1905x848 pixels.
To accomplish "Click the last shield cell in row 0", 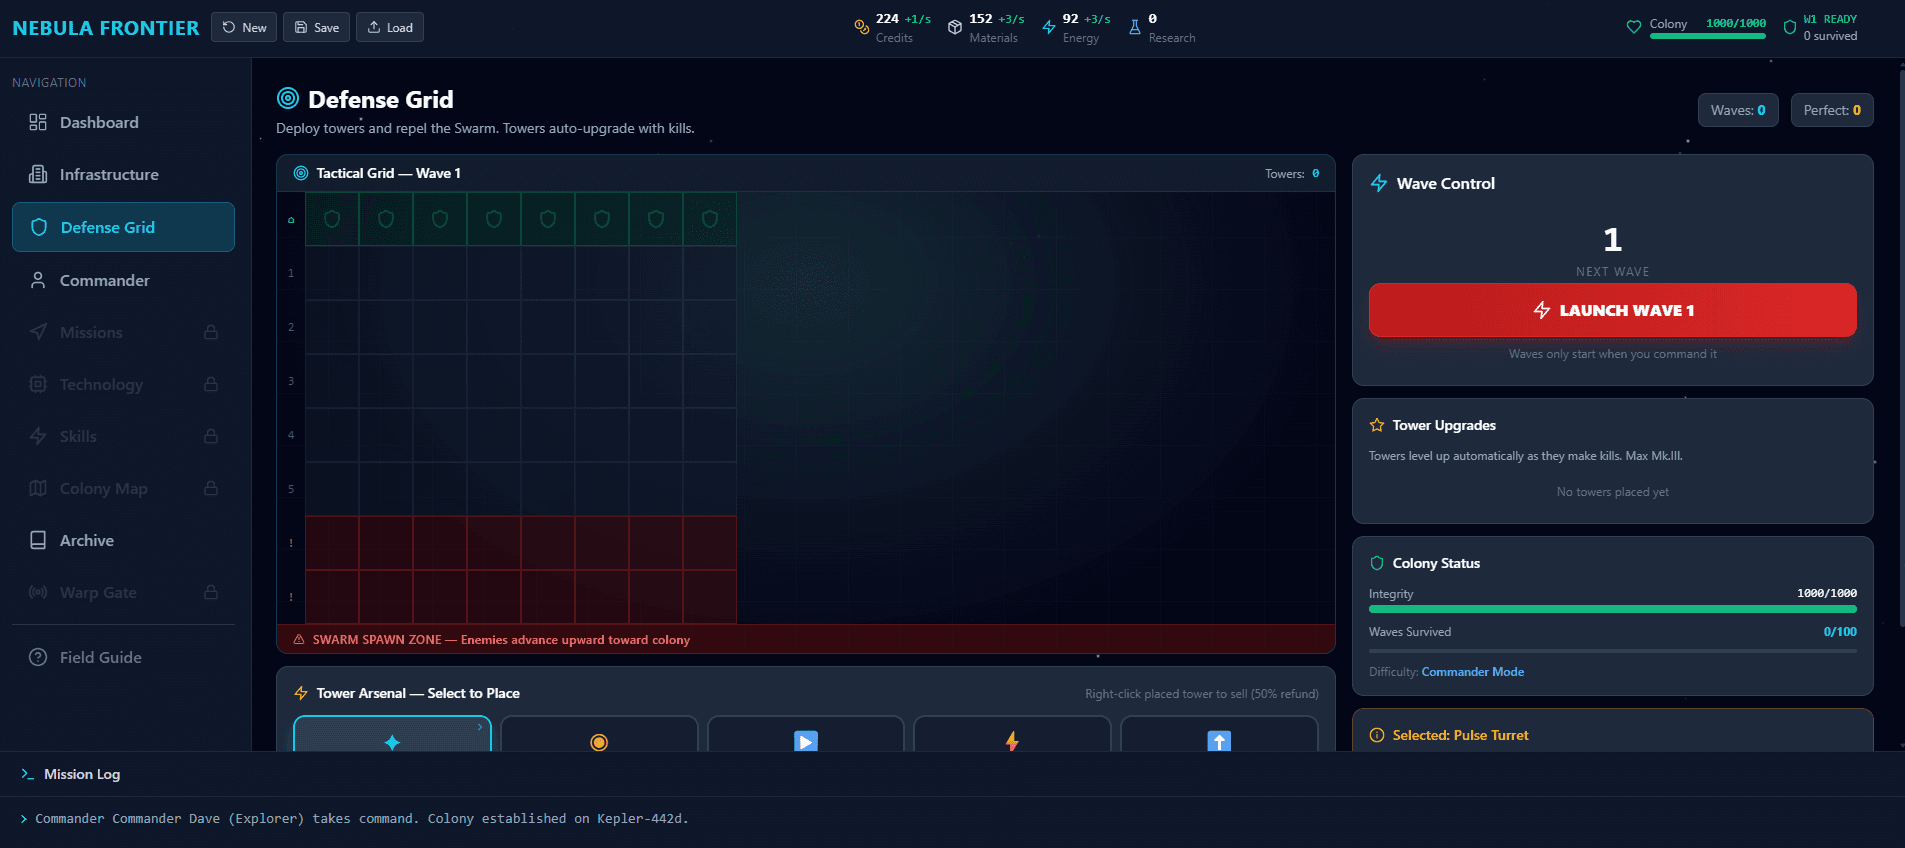I will 710,219.
